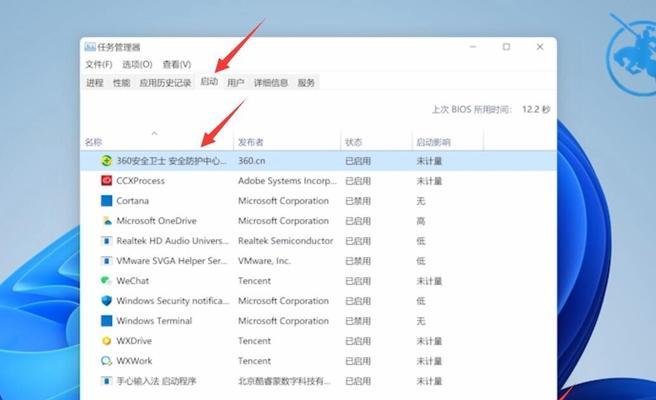Click the VMware SVGA Helper icon
The width and height of the screenshot is (656, 400).
pos(107,261)
